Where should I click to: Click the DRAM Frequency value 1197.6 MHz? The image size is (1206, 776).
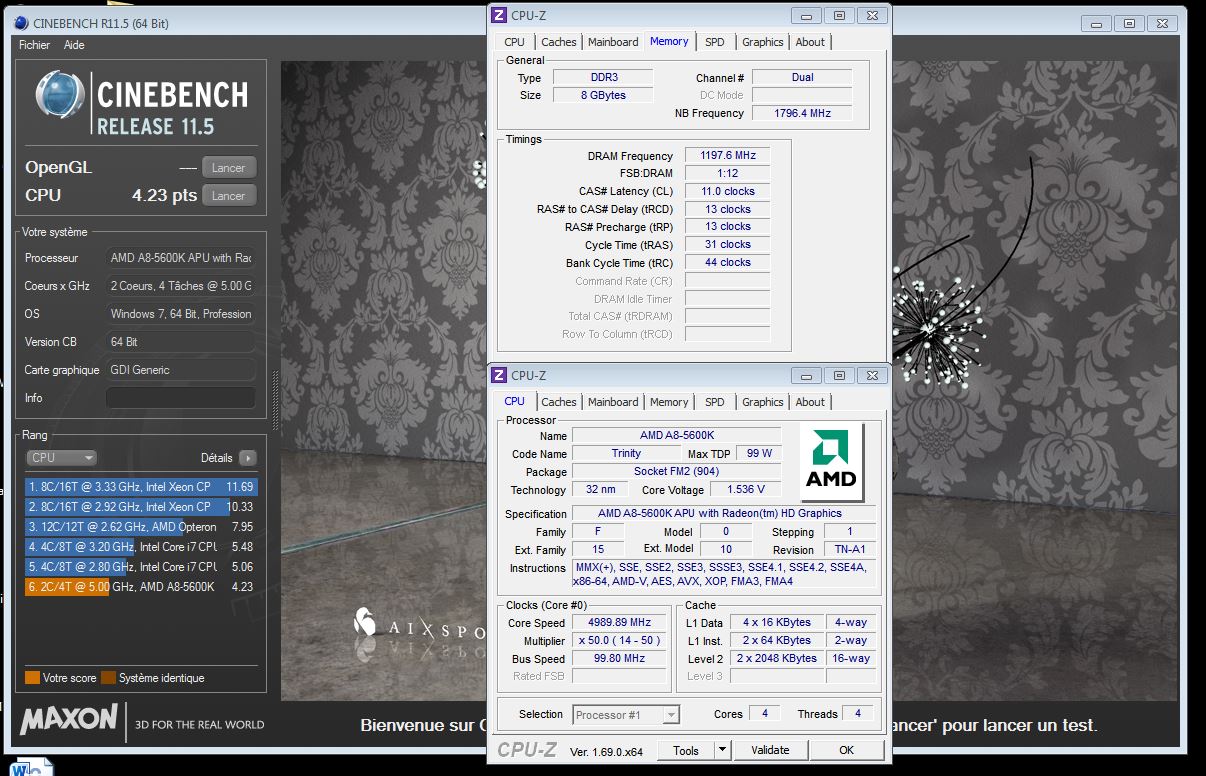pyautogui.click(x=727, y=156)
